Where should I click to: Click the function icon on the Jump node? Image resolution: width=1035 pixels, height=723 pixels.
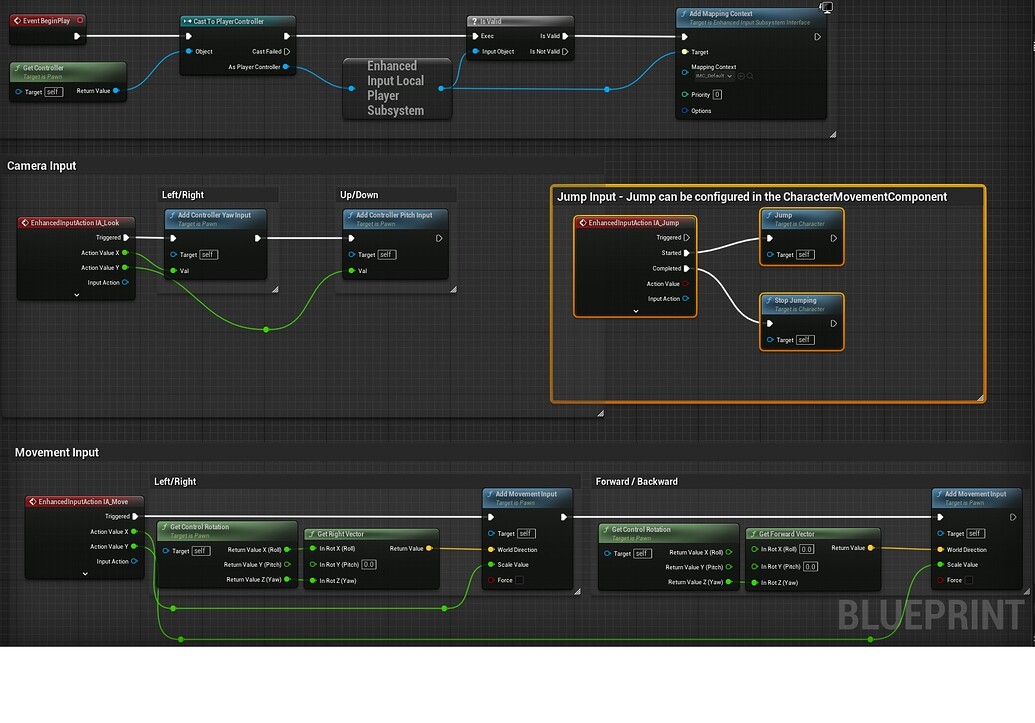tap(768, 215)
